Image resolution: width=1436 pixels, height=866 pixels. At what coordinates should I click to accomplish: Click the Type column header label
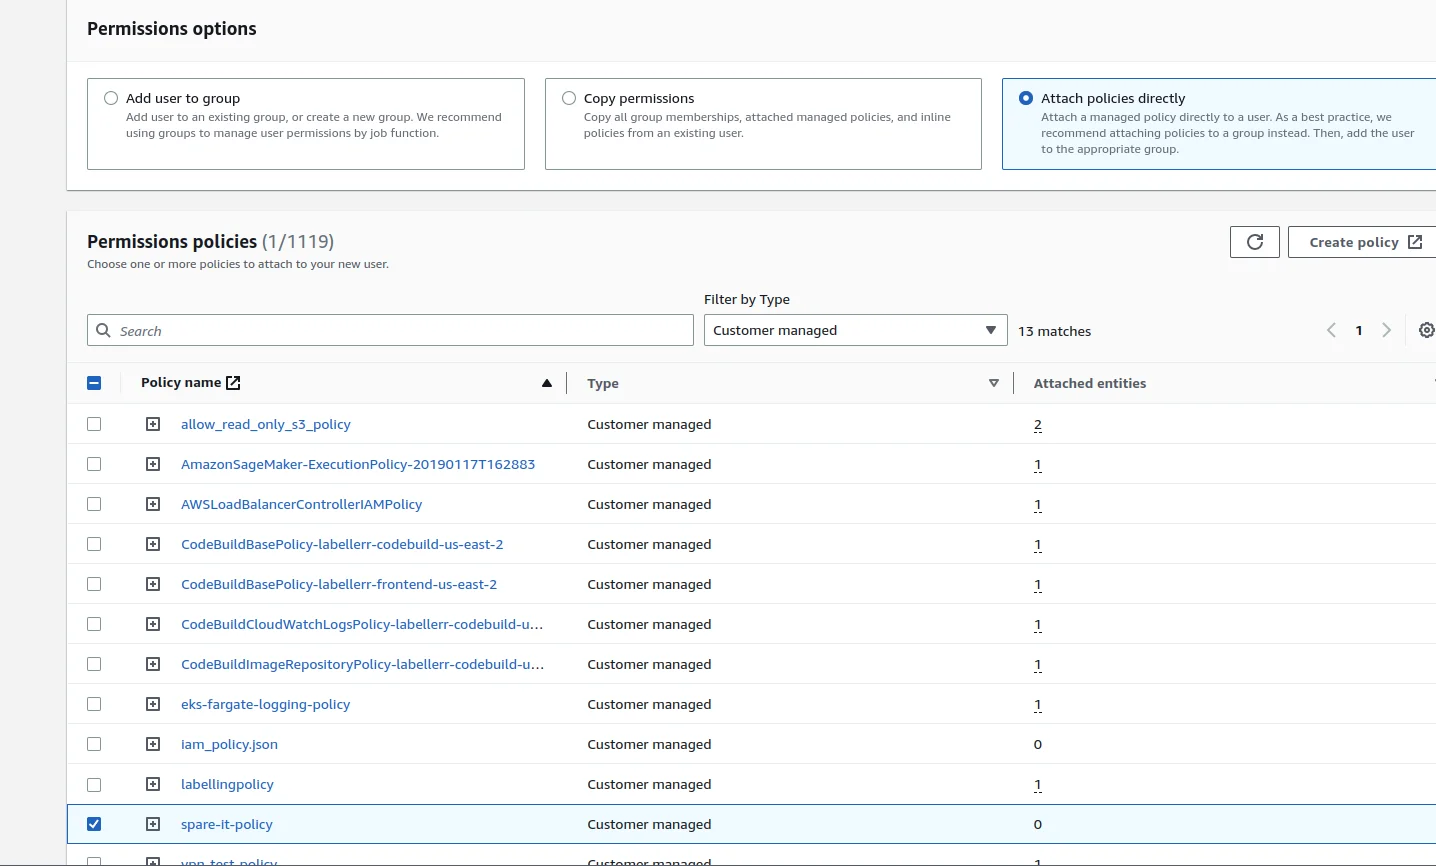603,383
